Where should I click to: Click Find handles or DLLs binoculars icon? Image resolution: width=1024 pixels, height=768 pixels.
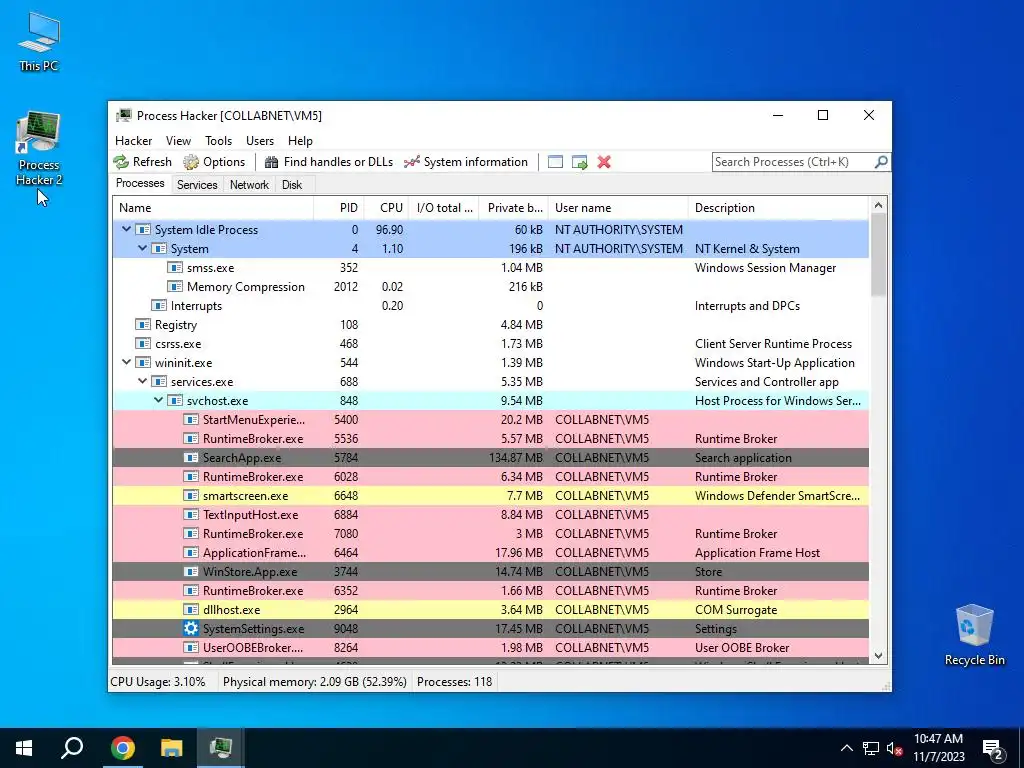(x=271, y=162)
